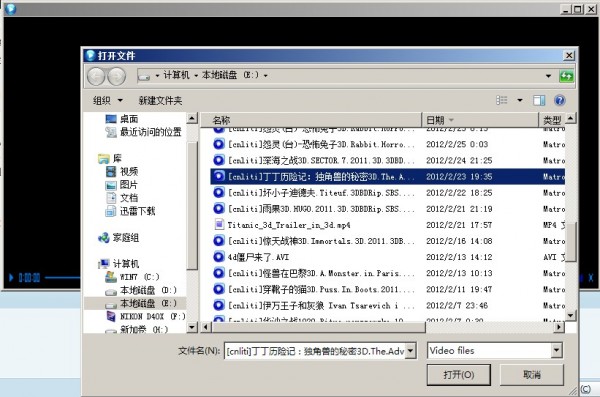
Task: Select file 坏小子迪德夫.Titeuf.3DBDRip
Action: pyautogui.click(x=387, y=193)
